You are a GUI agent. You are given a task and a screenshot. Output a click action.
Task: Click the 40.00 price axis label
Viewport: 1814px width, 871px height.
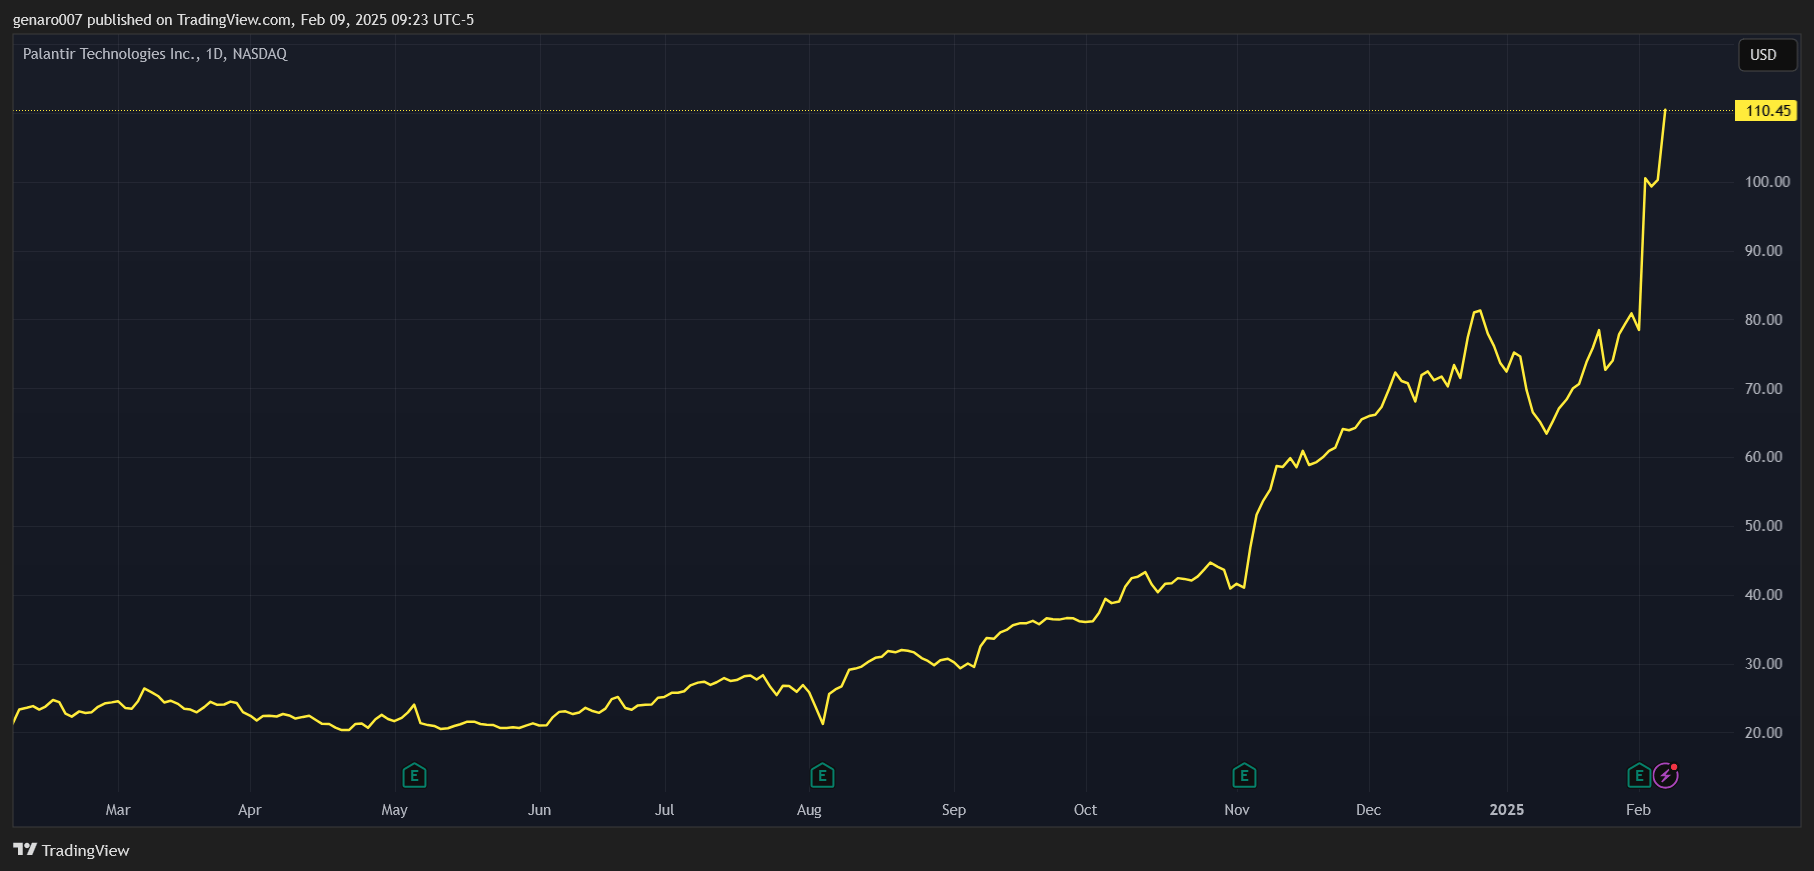click(1763, 595)
